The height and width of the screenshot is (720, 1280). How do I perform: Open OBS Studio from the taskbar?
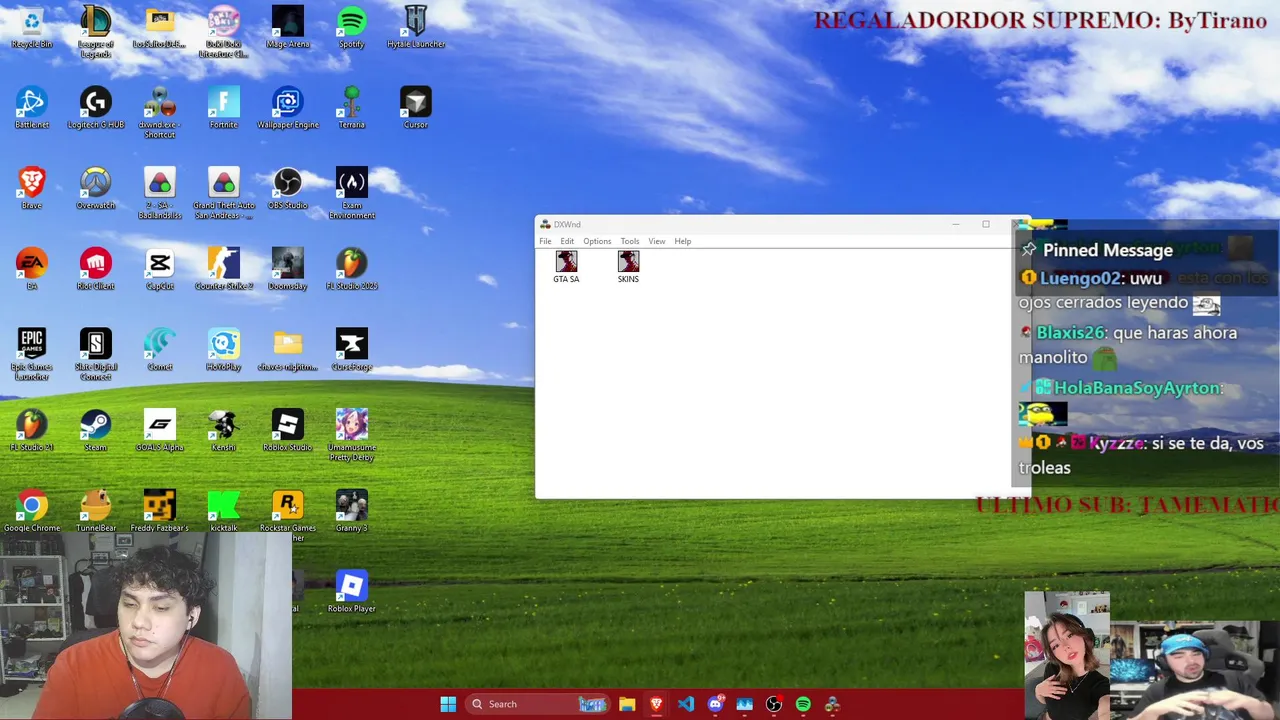pyautogui.click(x=774, y=704)
